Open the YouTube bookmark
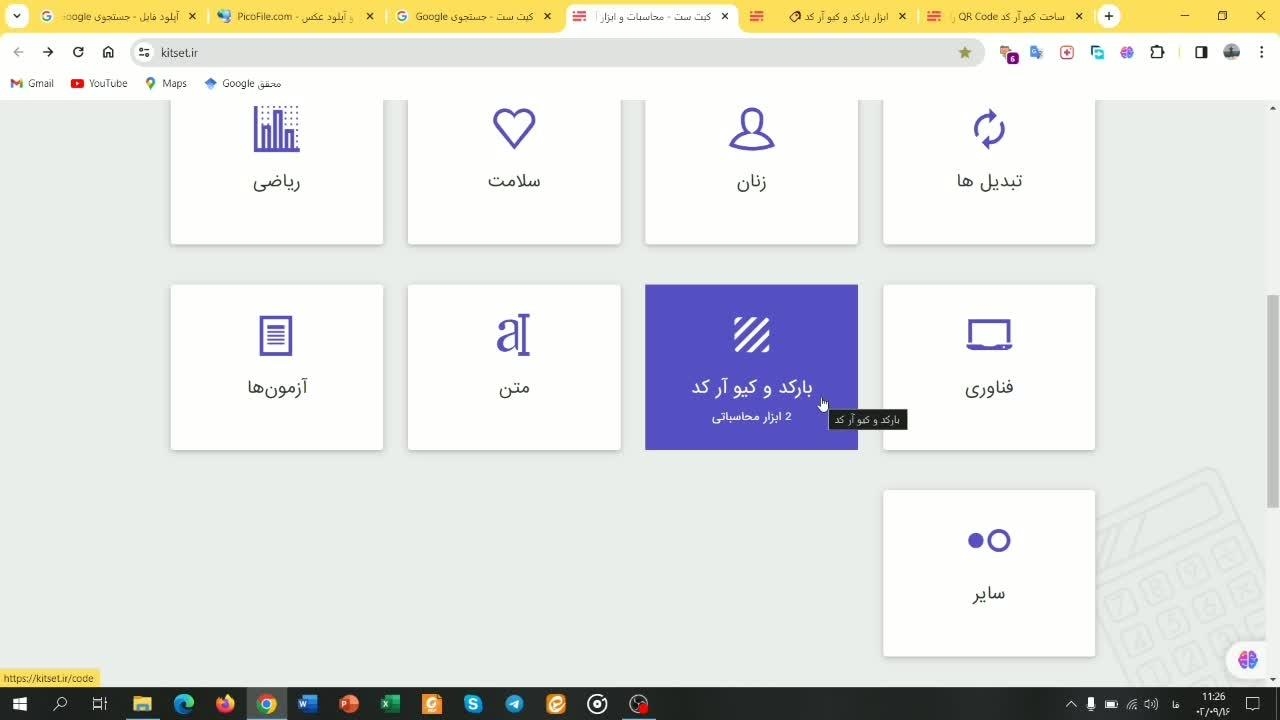Viewport: 1280px width, 720px height. (x=99, y=83)
